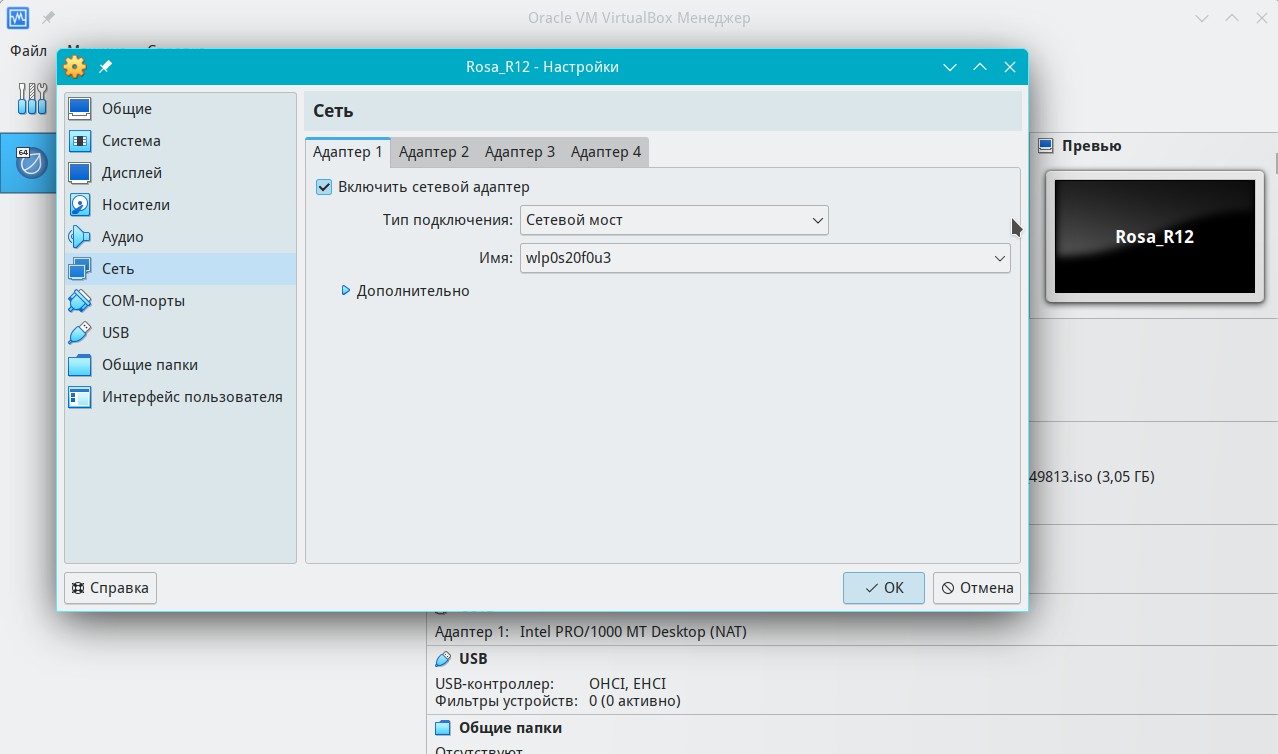The width and height of the screenshot is (1278, 754).
Task: Click the USB section icon in the details pane
Action: [x=443, y=659]
